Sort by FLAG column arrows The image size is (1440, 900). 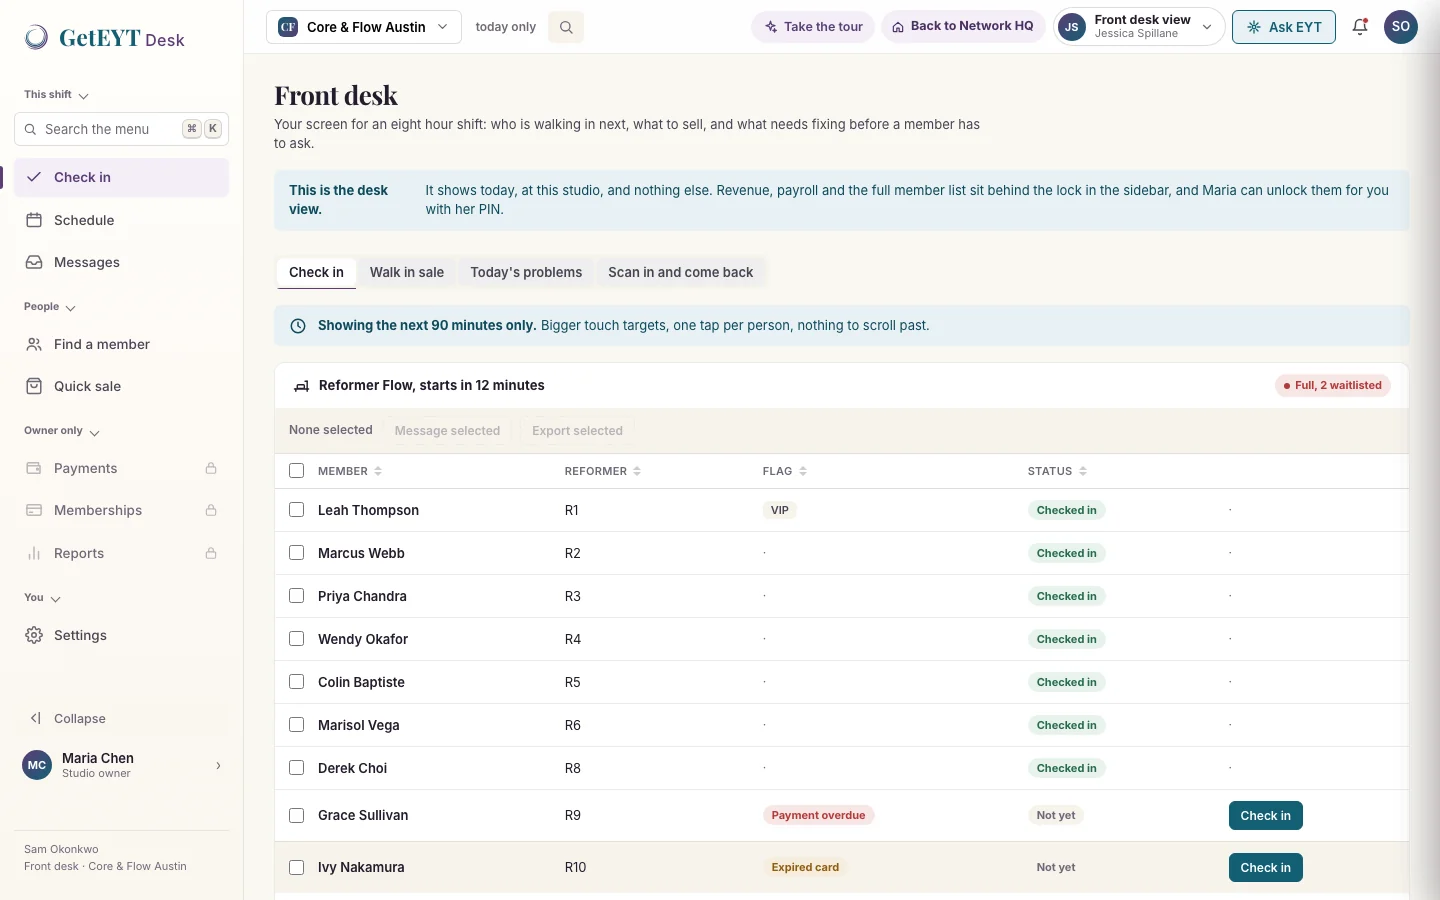(803, 471)
